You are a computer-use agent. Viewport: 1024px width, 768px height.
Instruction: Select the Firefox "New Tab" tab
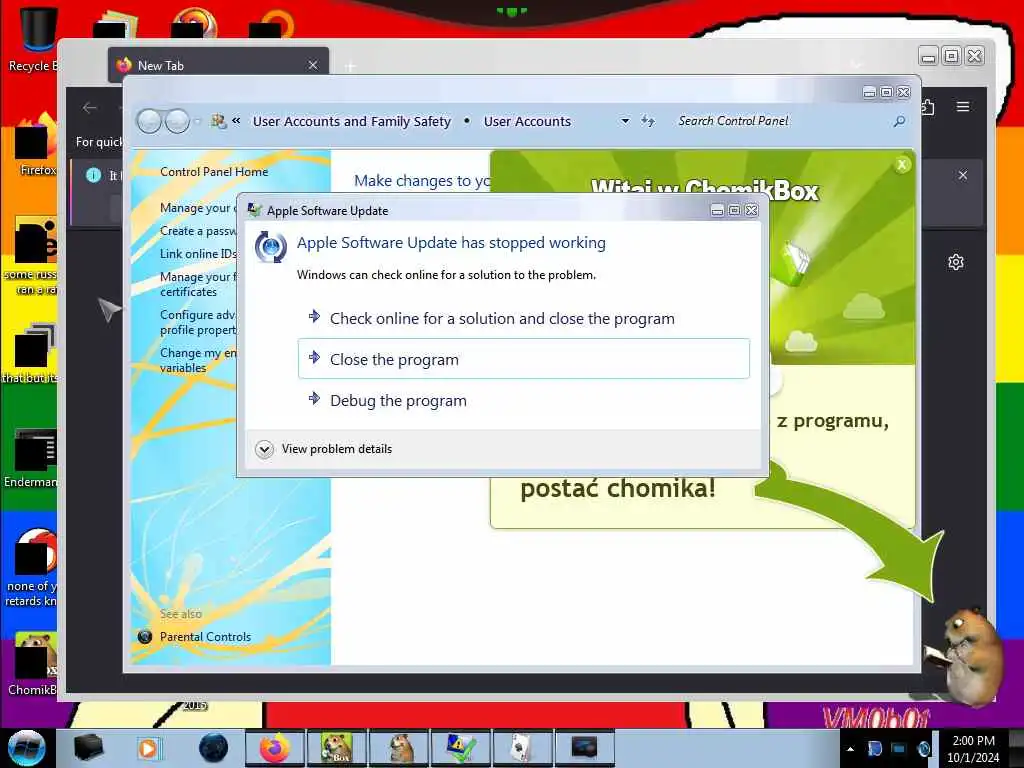click(x=218, y=65)
